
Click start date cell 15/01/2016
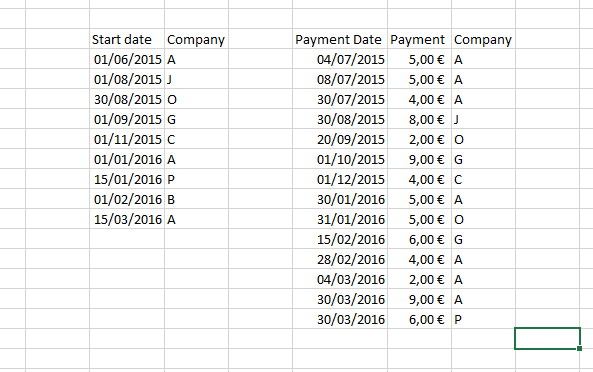127,180
